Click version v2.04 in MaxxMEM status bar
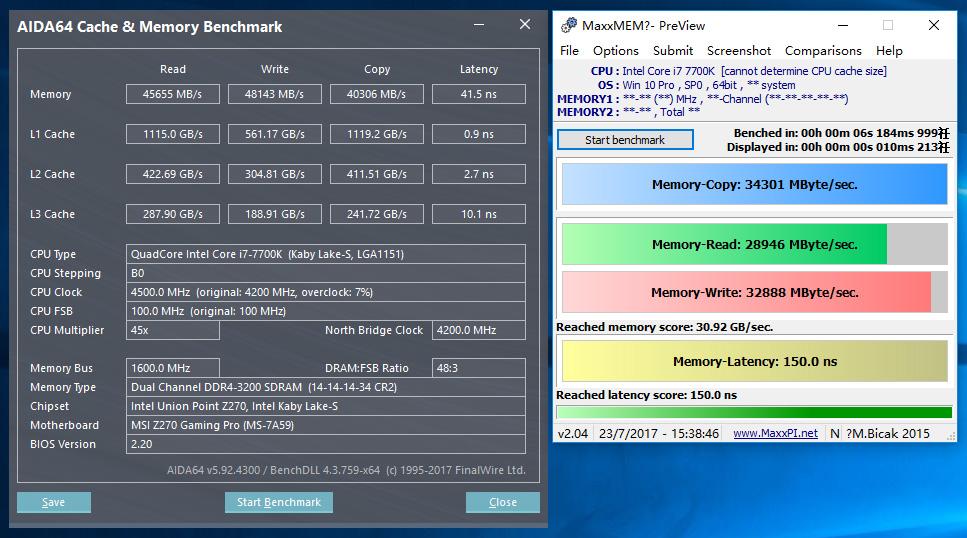This screenshot has height=538, width=967. click(573, 434)
